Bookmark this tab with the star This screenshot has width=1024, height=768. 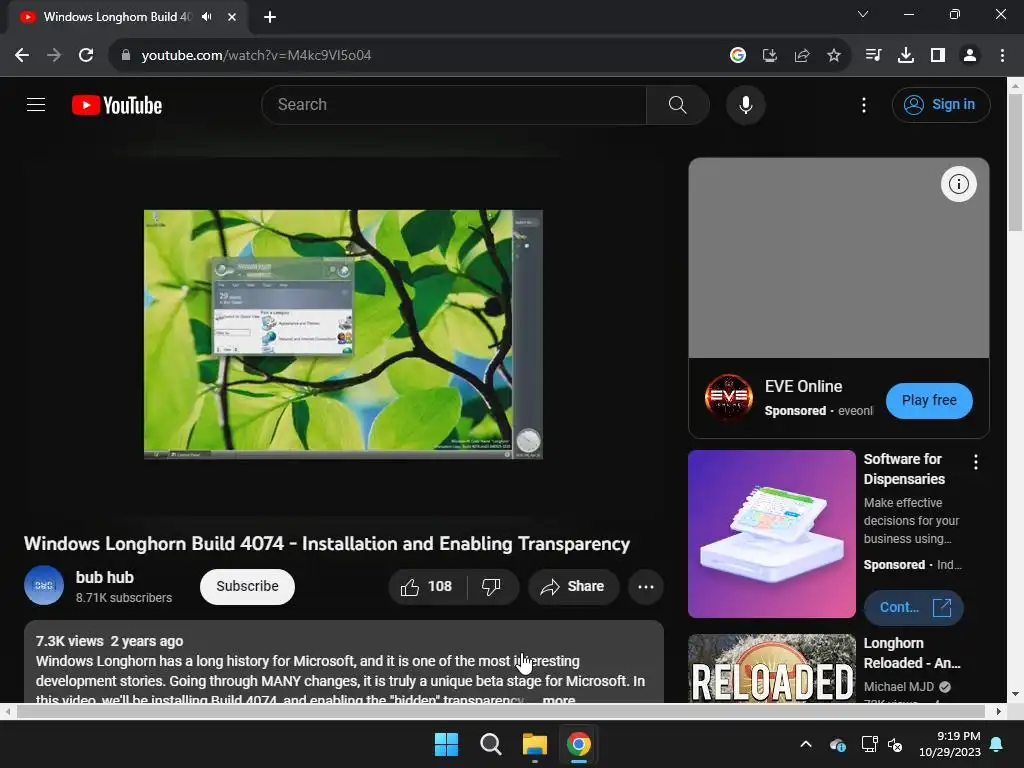(x=833, y=56)
